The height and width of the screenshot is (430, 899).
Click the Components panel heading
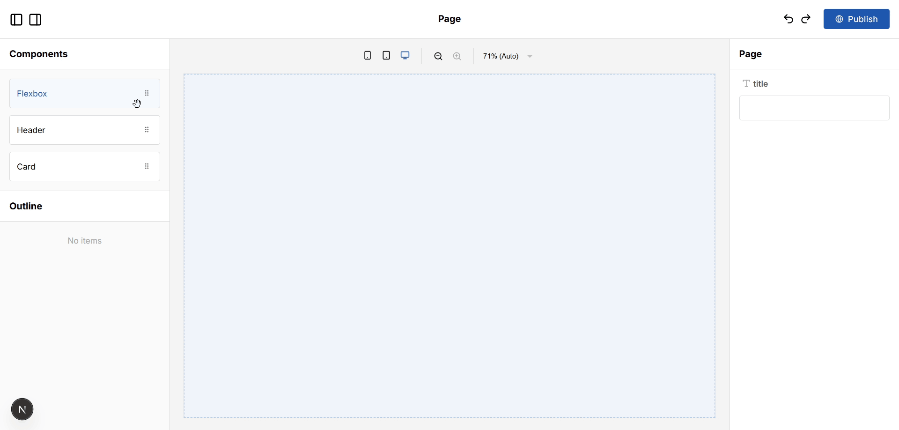pyautogui.click(x=38, y=54)
